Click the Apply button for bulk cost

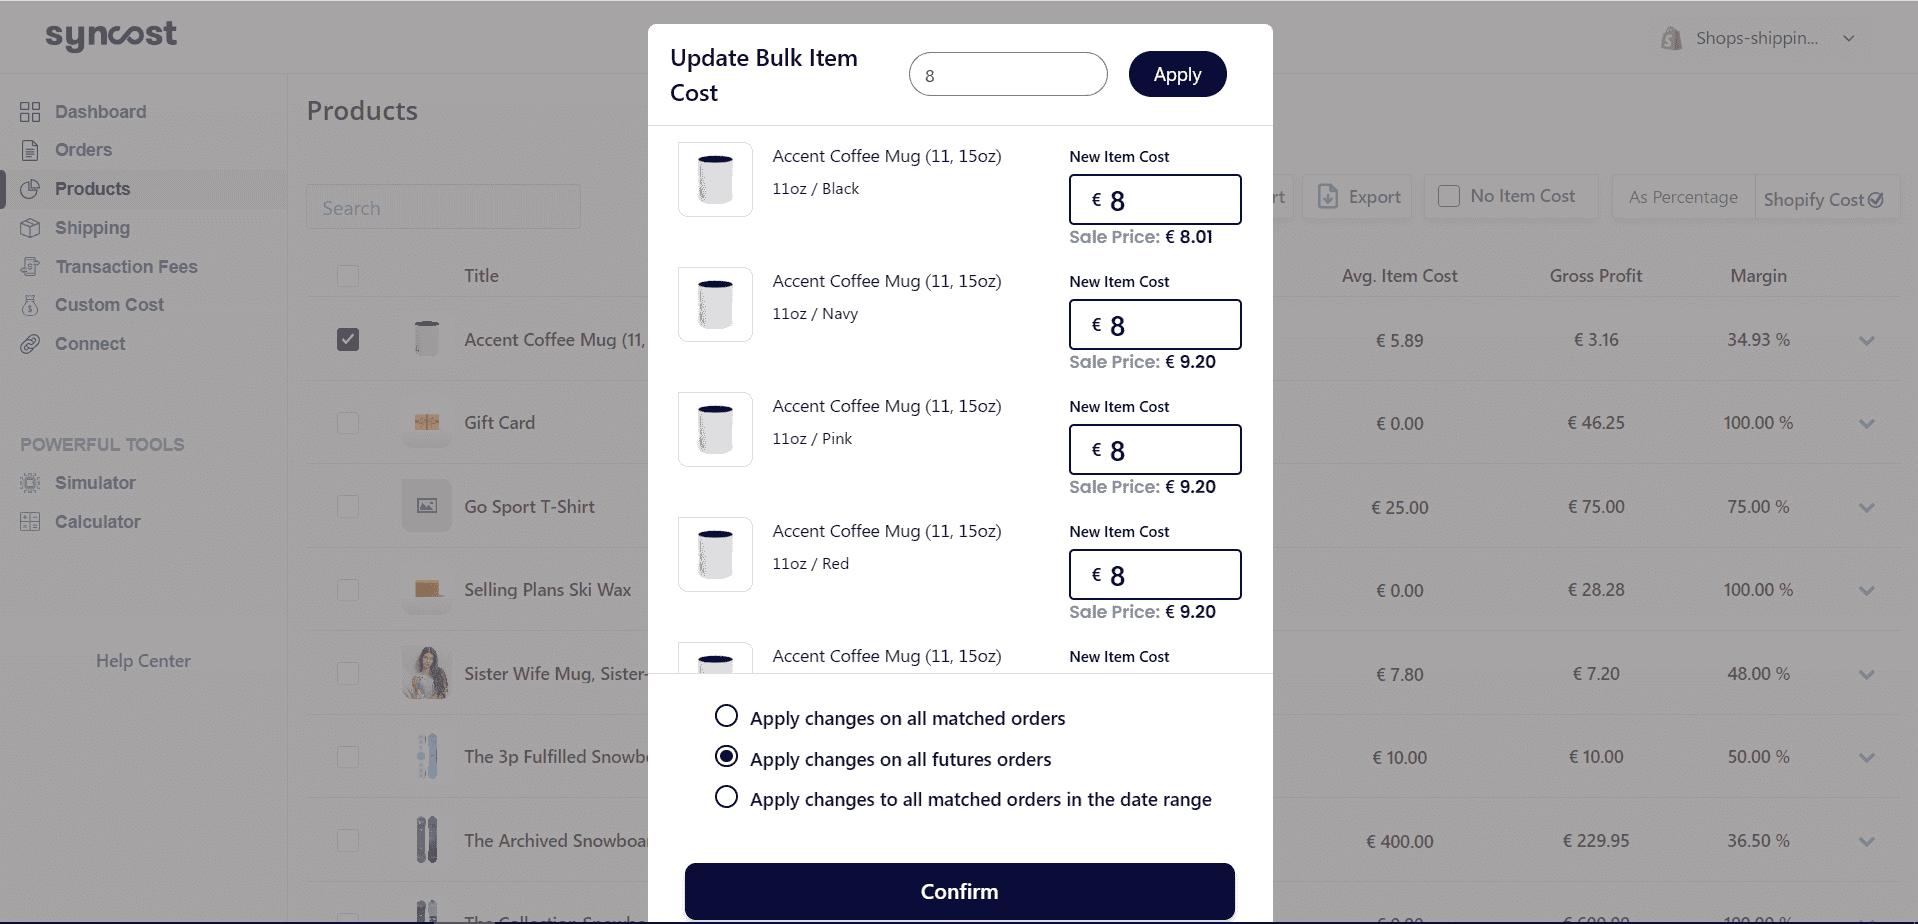click(1177, 74)
